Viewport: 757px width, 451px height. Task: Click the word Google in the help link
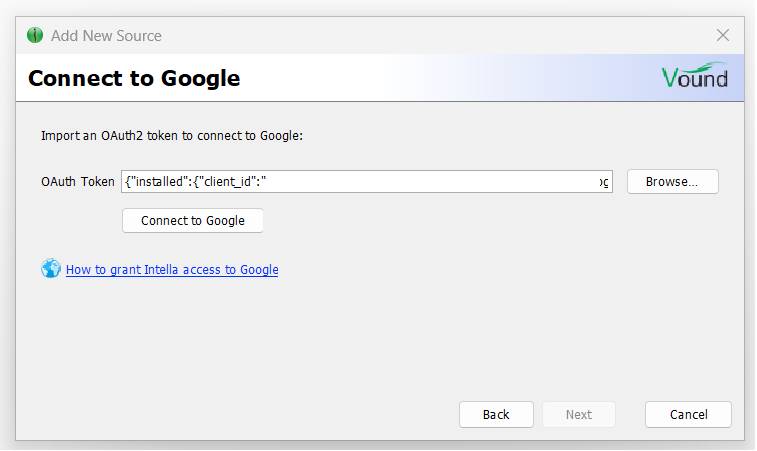[x=259, y=269]
